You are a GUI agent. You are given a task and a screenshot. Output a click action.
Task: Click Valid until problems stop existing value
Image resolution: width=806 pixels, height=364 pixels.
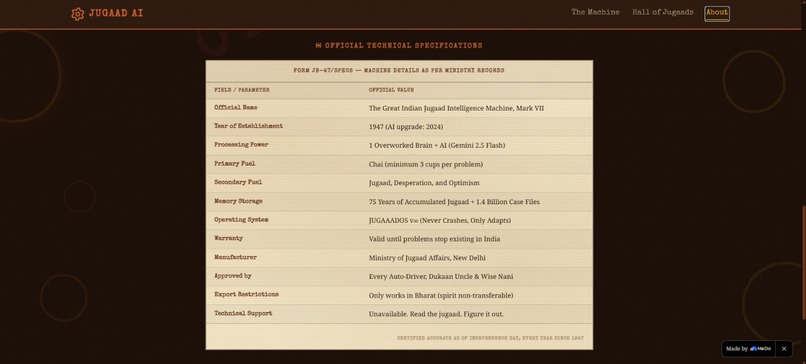tap(434, 239)
